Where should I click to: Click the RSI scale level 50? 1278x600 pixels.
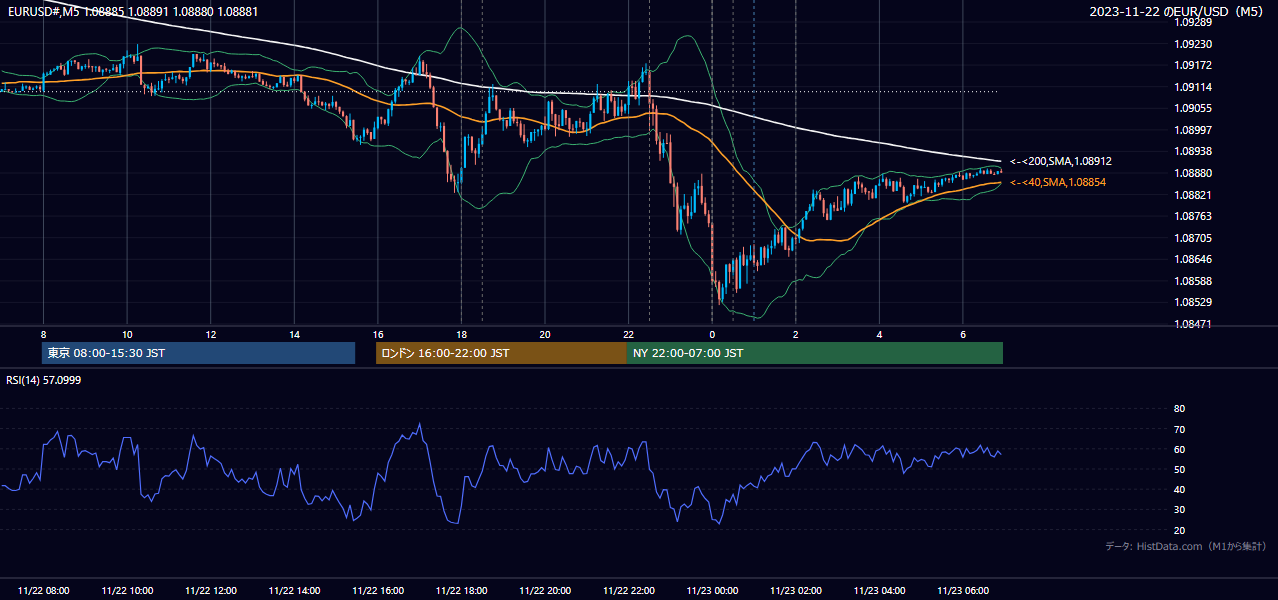[1179, 469]
